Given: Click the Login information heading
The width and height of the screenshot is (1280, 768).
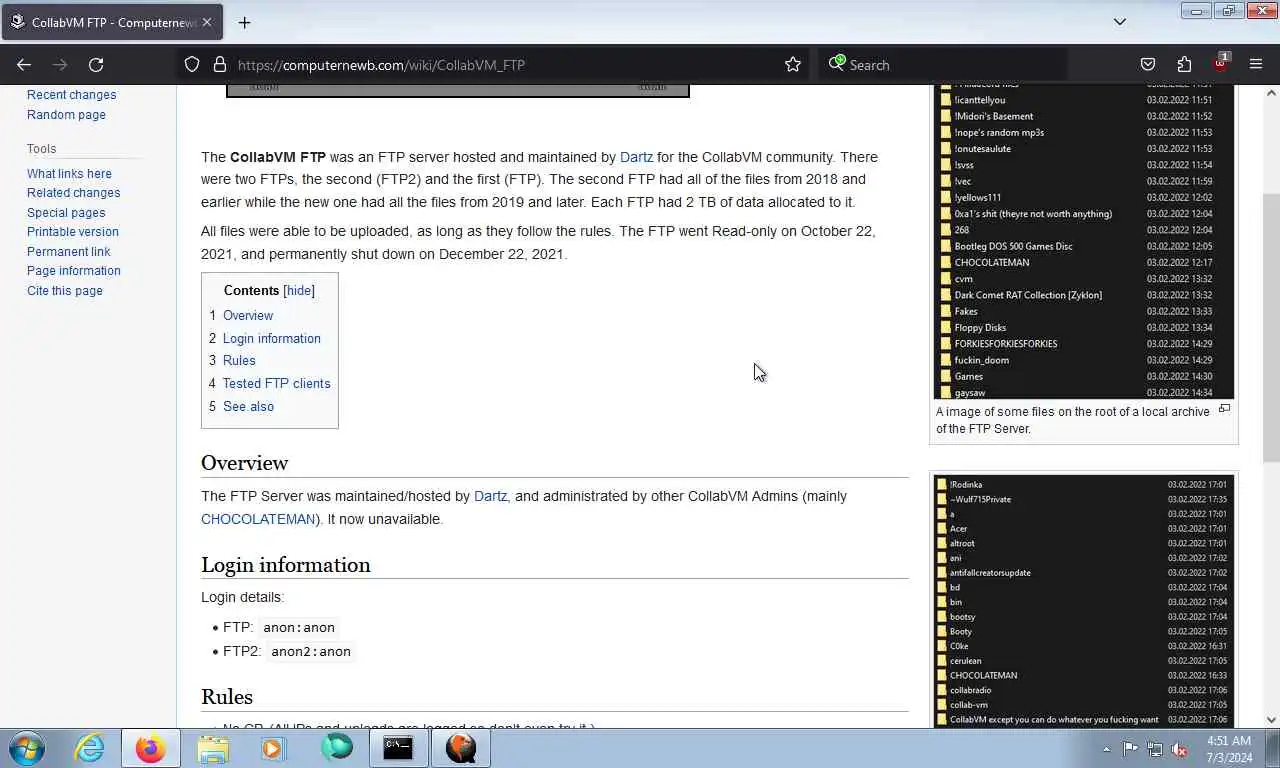Looking at the screenshot, I should pyautogui.click(x=286, y=565).
